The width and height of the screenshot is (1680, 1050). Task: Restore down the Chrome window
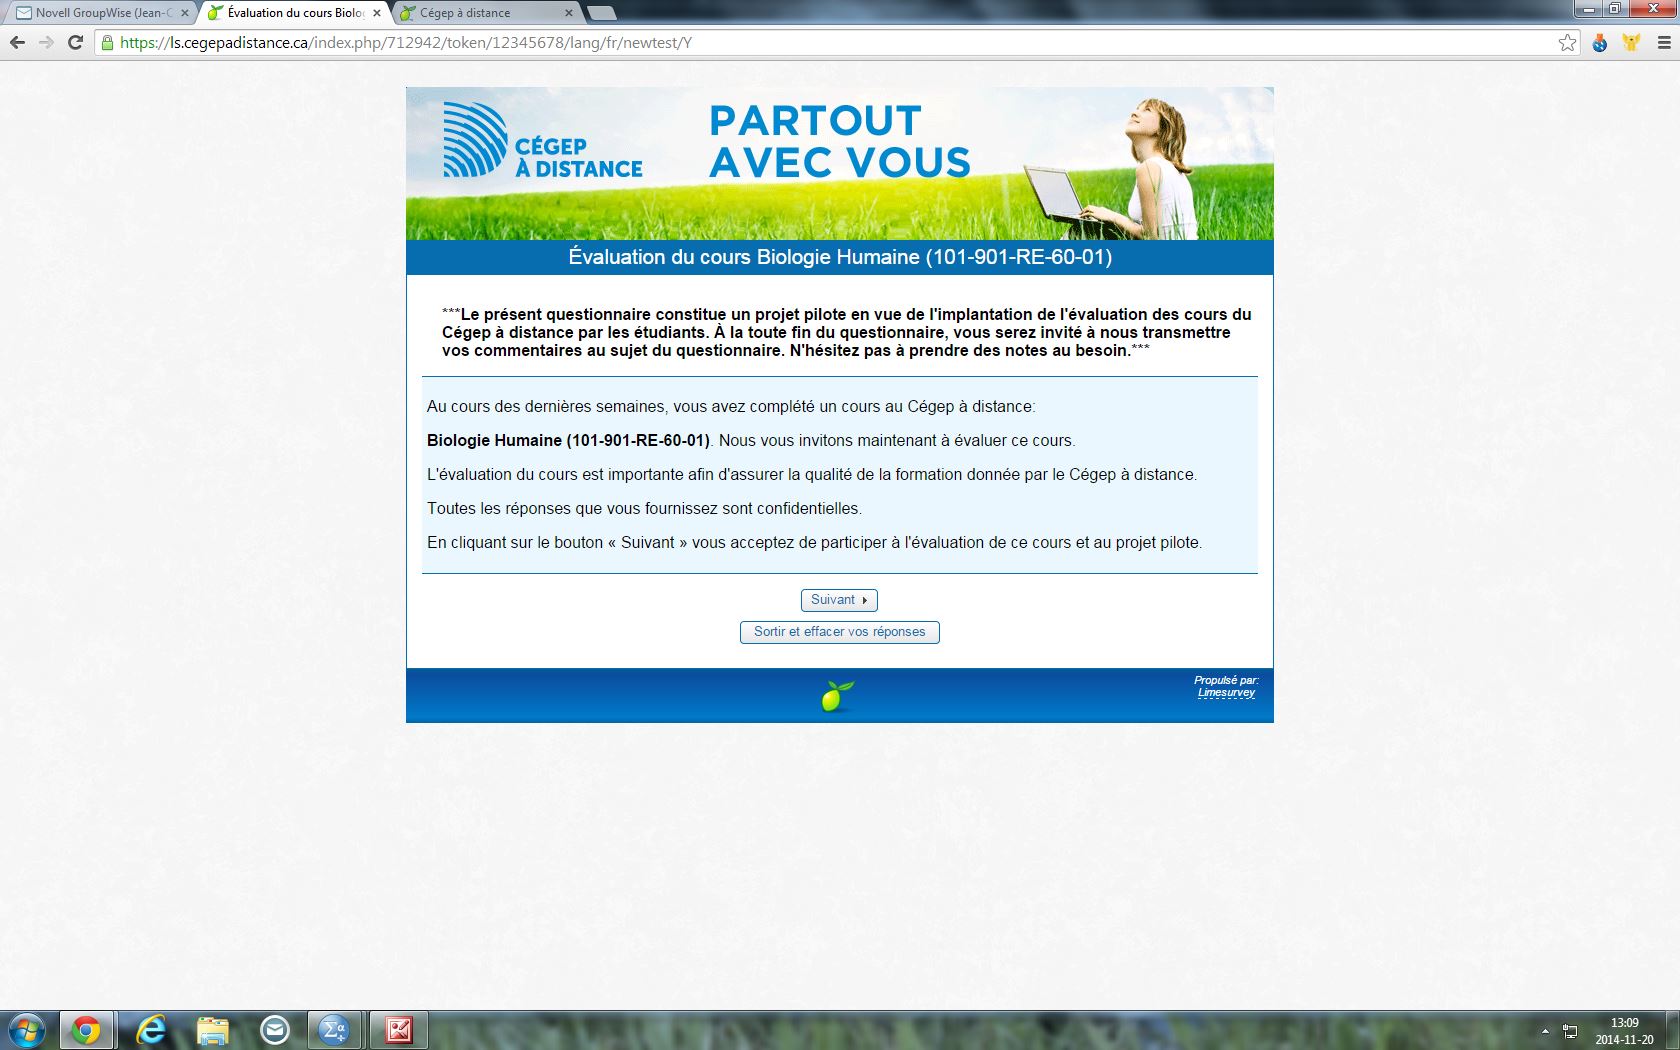(x=1615, y=10)
